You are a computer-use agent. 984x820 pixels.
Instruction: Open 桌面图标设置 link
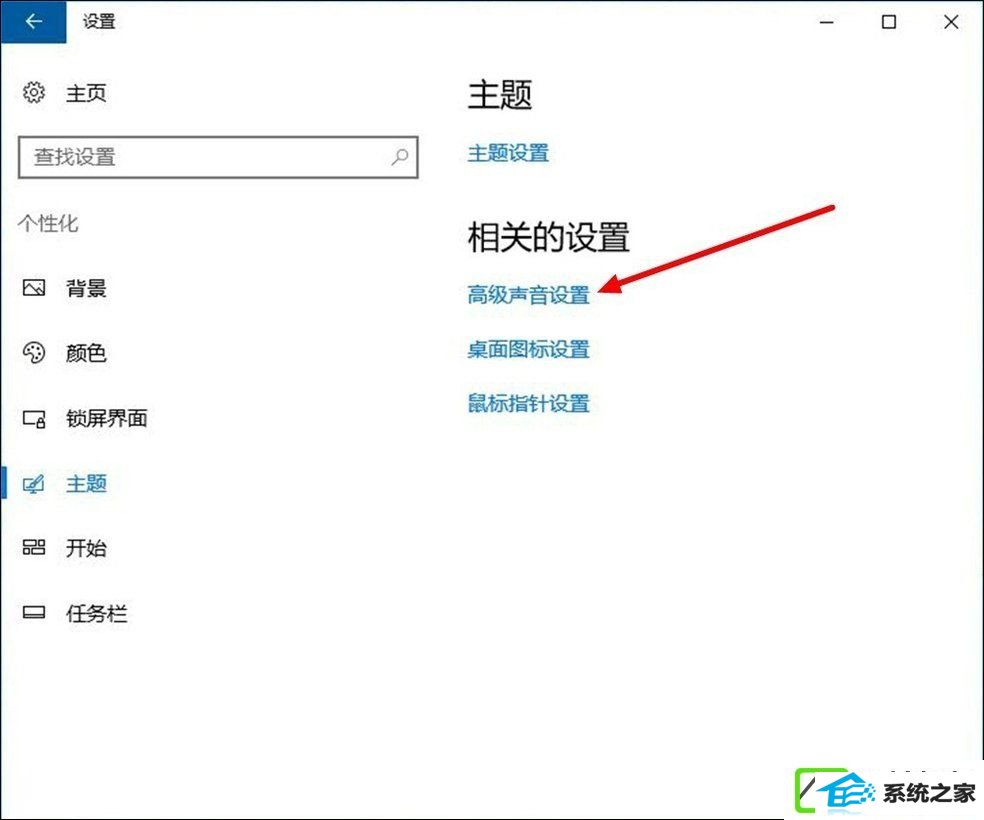pyautogui.click(x=528, y=349)
